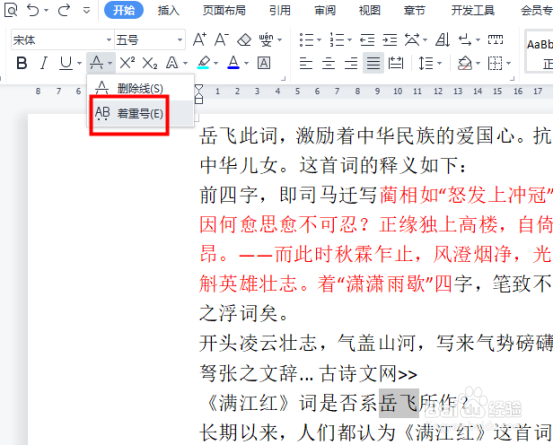Click the Chinese layout icon
The width and height of the screenshot is (554, 446).
[412, 40]
